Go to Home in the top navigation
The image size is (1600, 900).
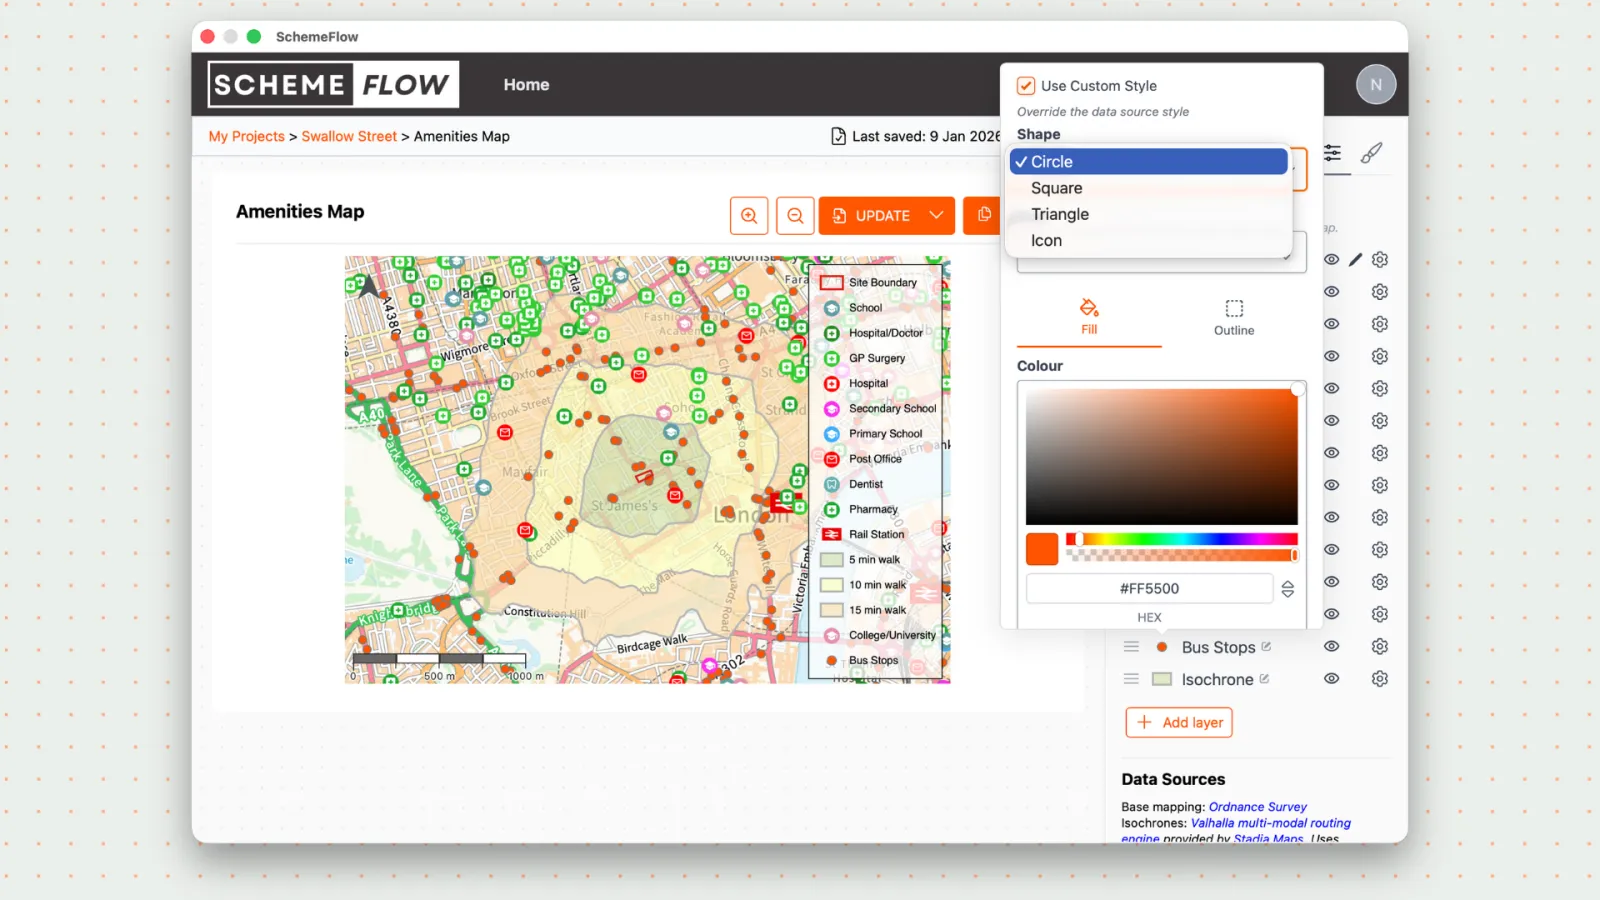click(x=526, y=85)
